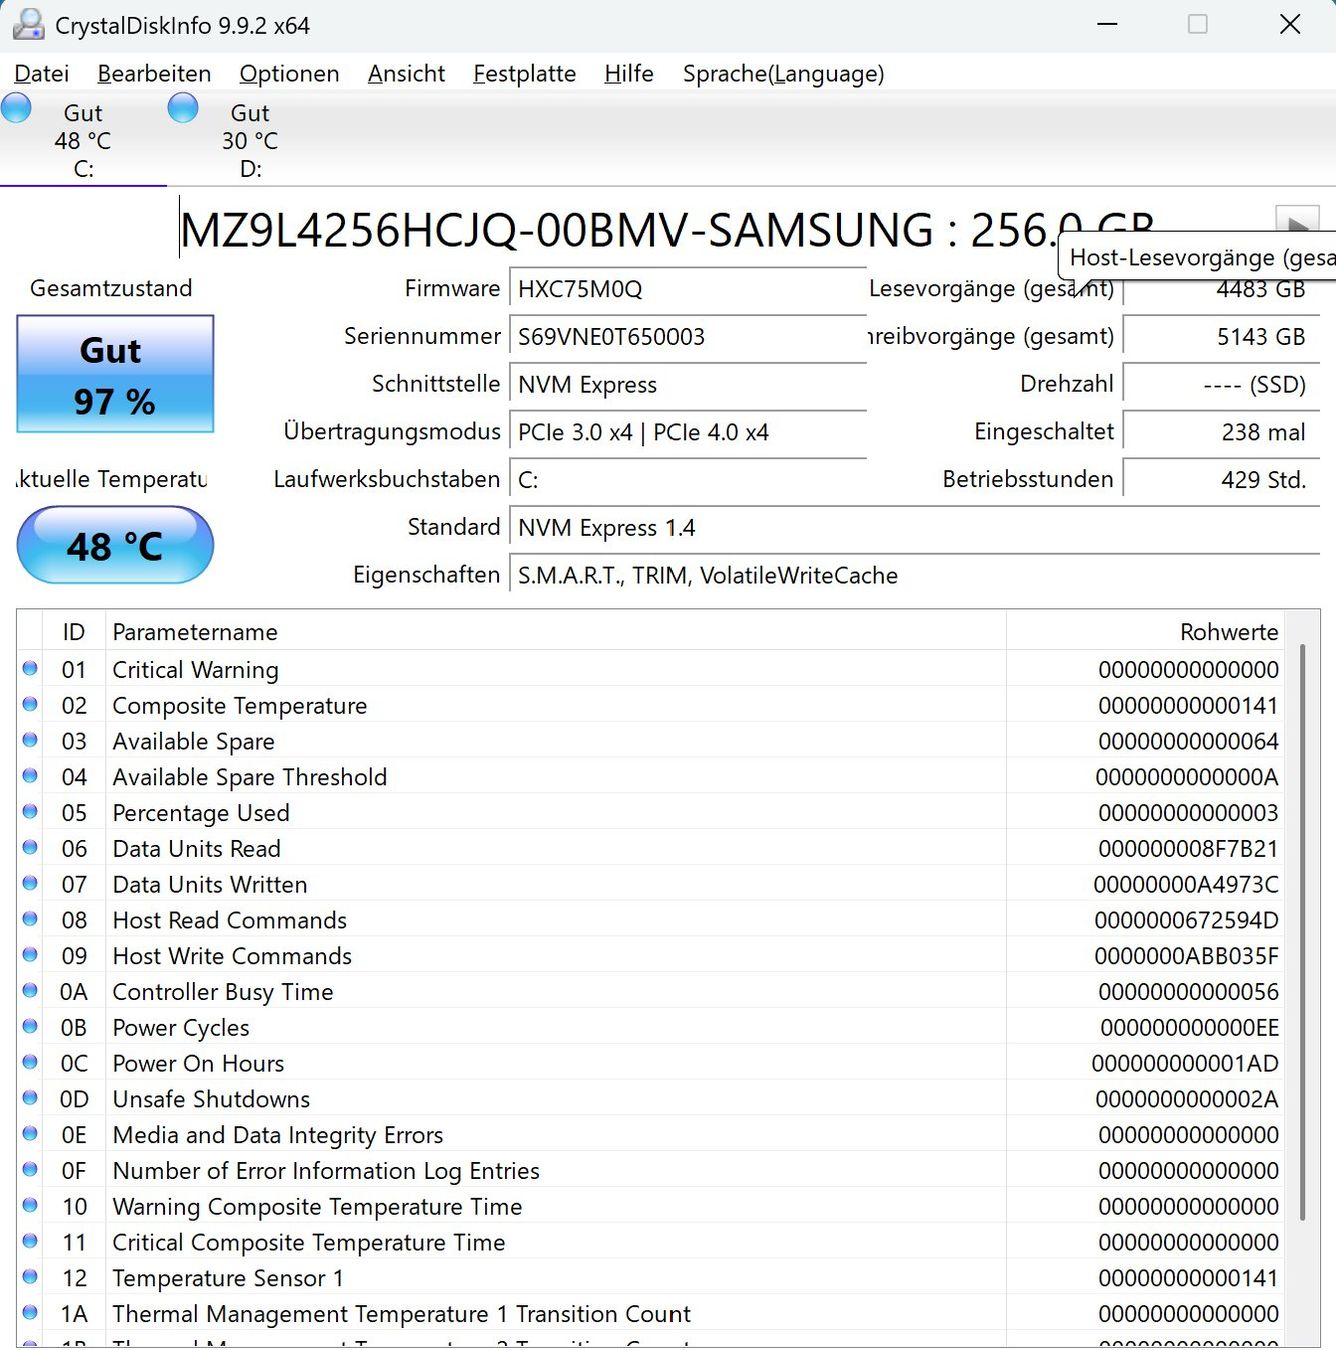Click status orb for Unsafe Shutdowns row
The width and height of the screenshot is (1336, 1350).
[x=30, y=1098]
